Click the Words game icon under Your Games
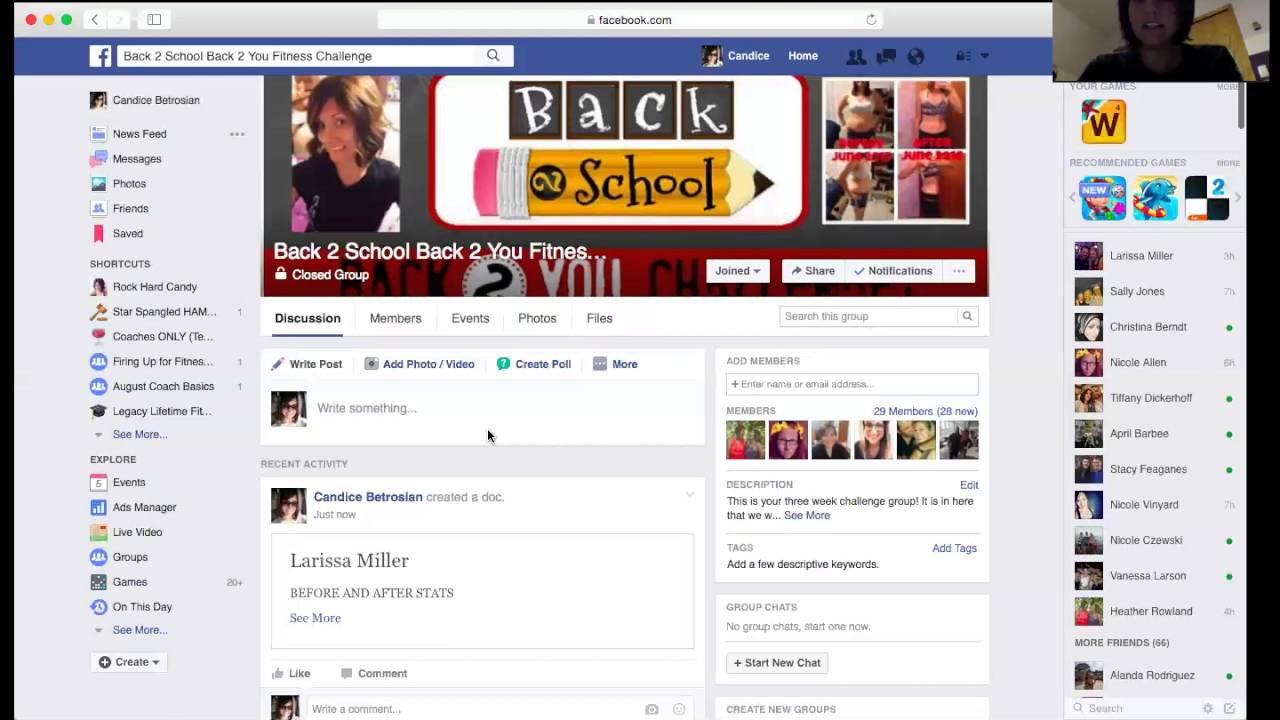Viewport: 1280px width, 720px height. click(x=1104, y=122)
